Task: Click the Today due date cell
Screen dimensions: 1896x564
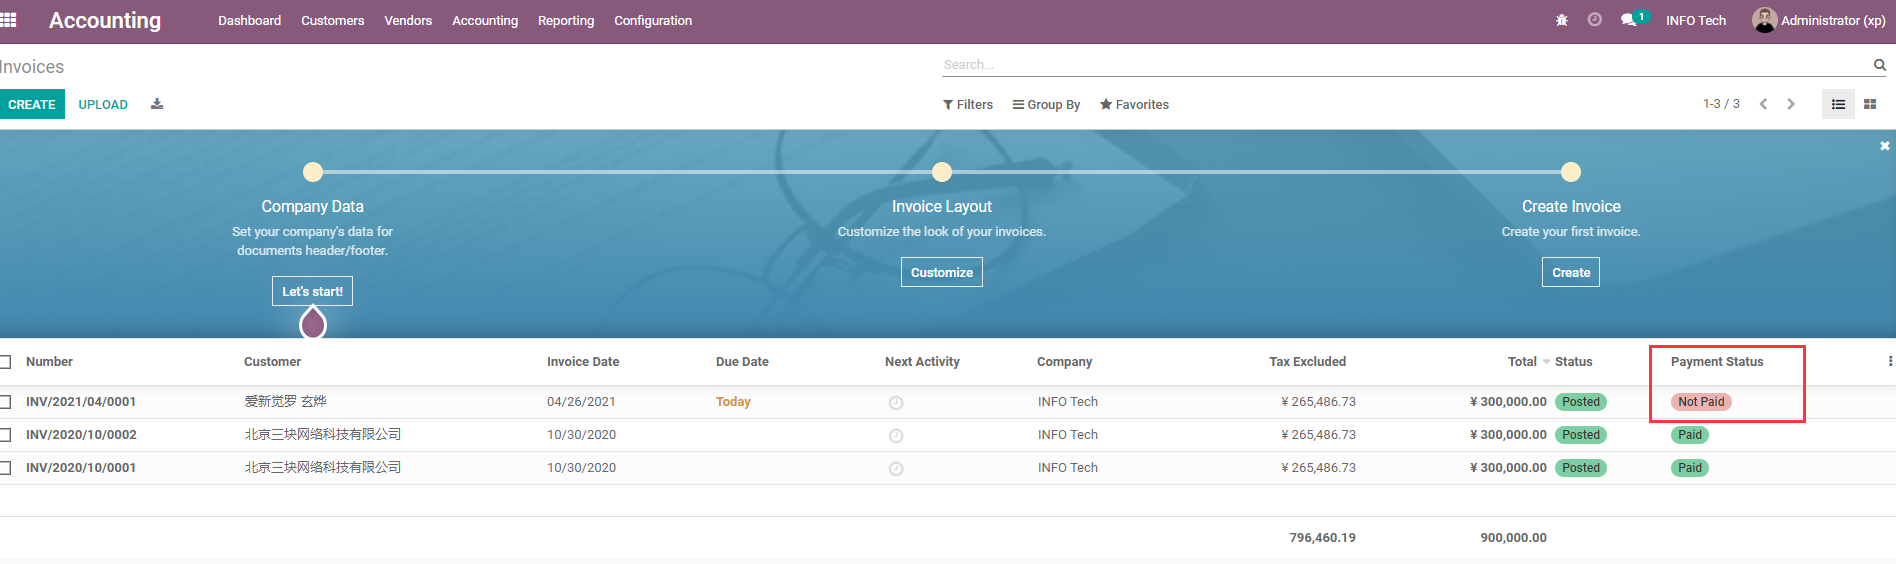Action: coord(733,402)
